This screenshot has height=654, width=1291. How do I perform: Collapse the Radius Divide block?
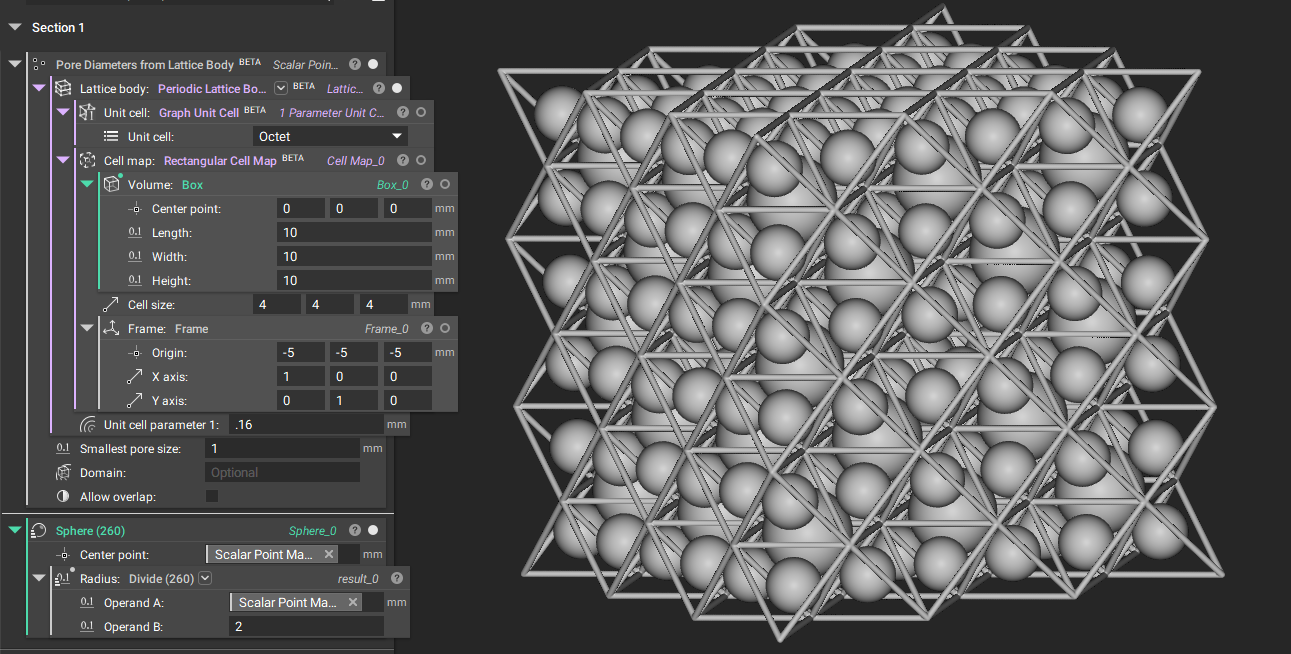(38, 578)
